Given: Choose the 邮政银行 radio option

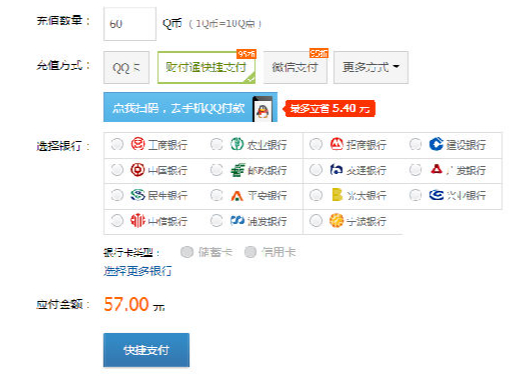Looking at the screenshot, I should 216,170.
